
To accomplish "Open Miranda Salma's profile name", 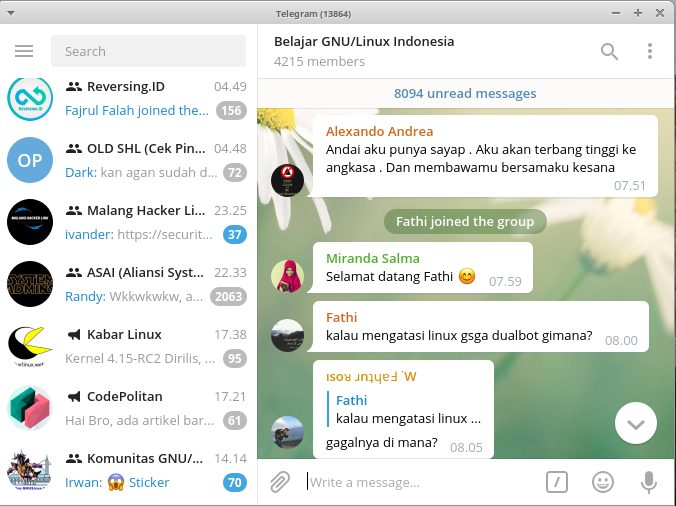I will point(373,259).
